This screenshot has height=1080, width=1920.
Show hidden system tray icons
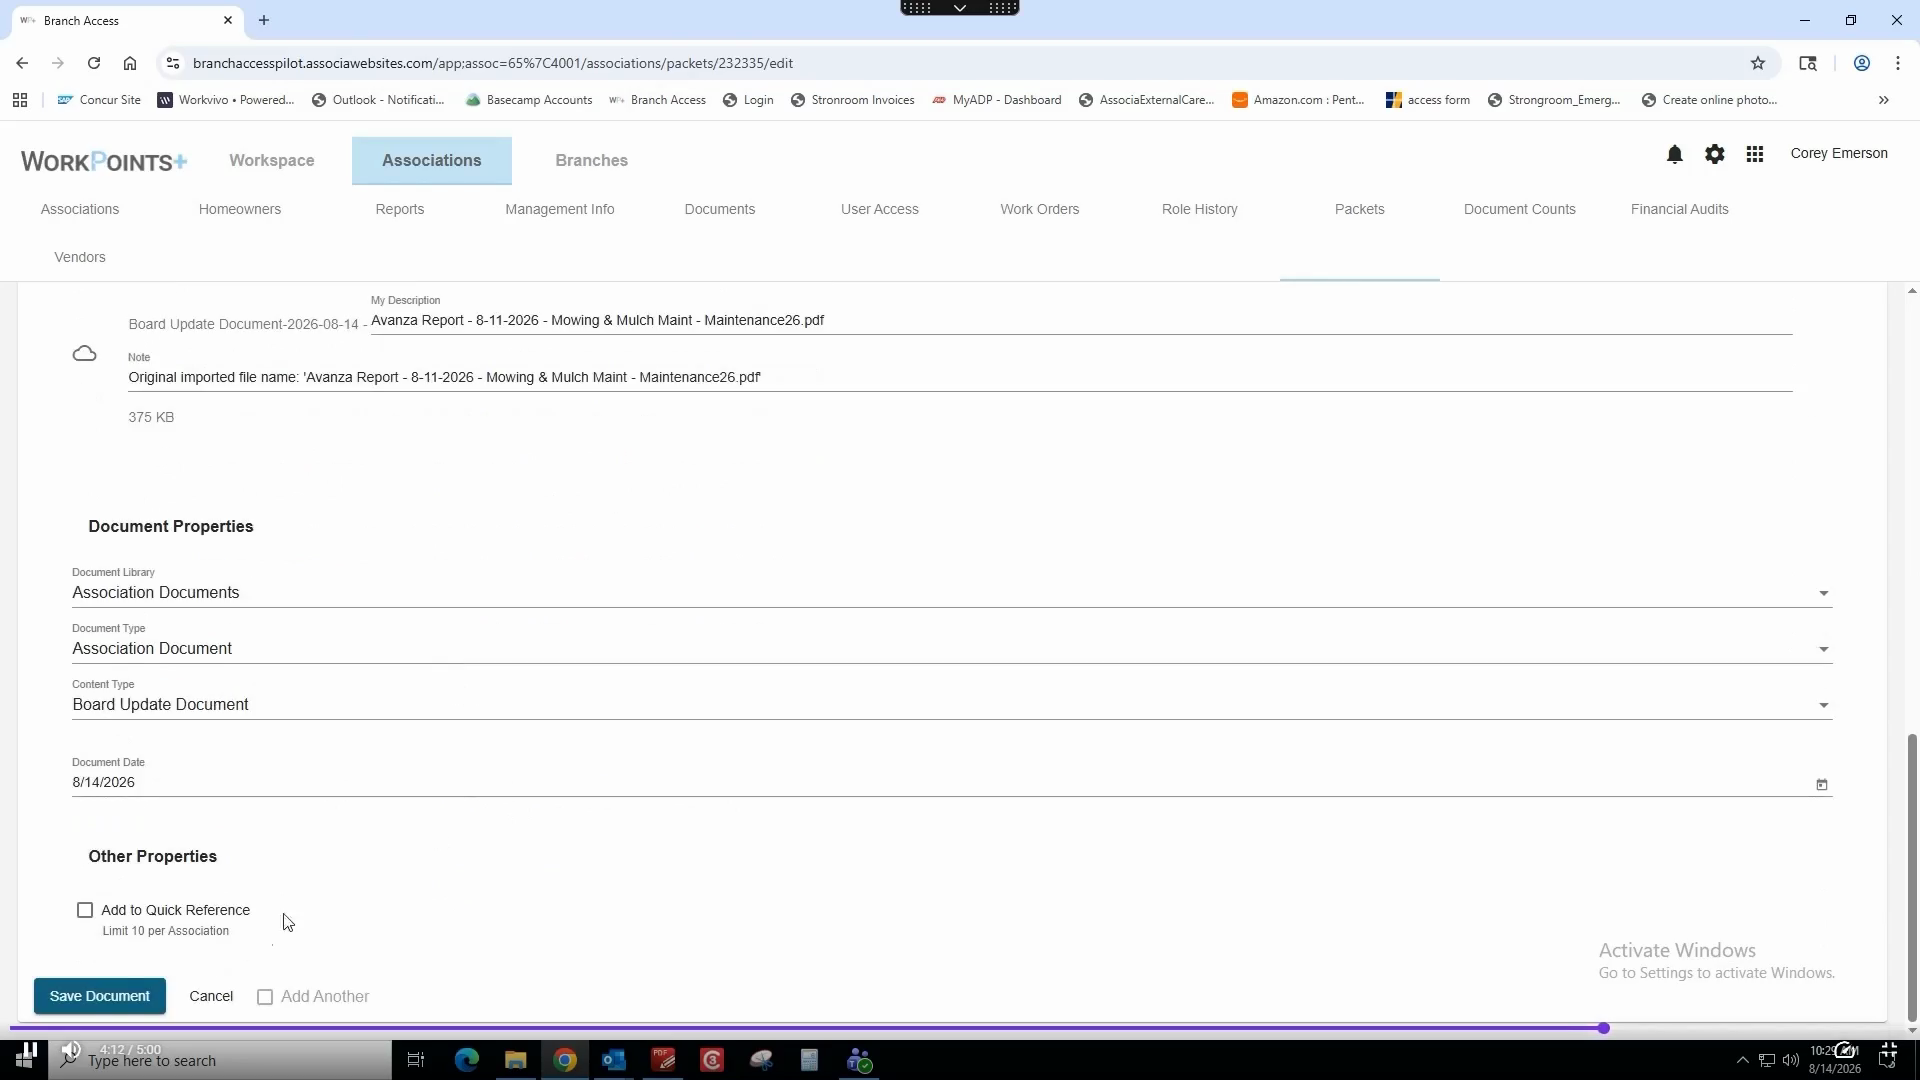[1742, 1060]
